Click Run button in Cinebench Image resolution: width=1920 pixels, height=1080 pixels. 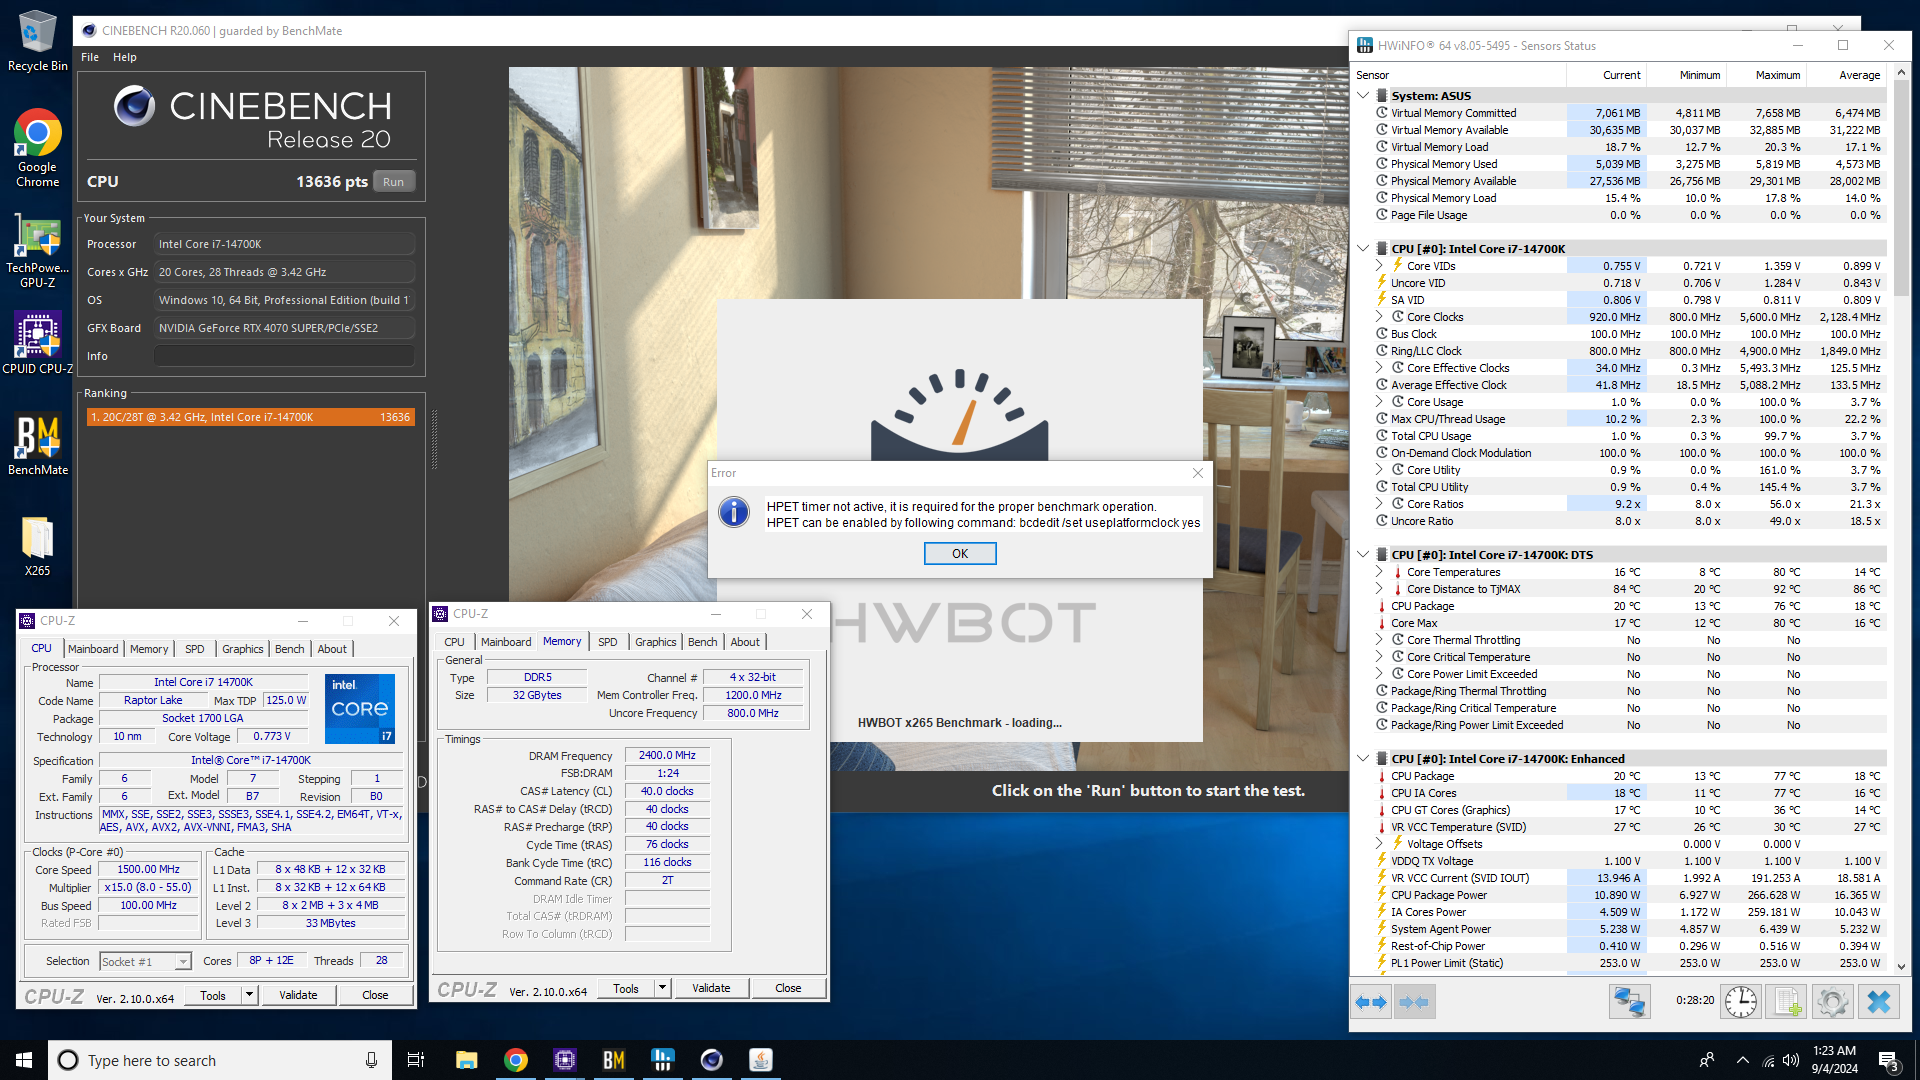pyautogui.click(x=394, y=182)
